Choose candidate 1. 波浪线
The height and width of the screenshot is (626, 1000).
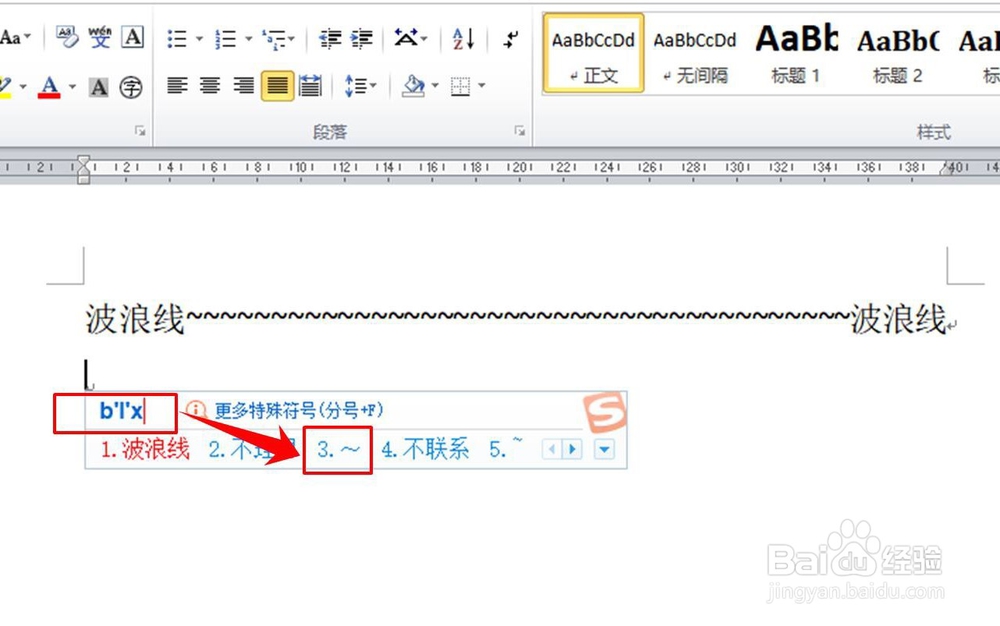[145, 449]
